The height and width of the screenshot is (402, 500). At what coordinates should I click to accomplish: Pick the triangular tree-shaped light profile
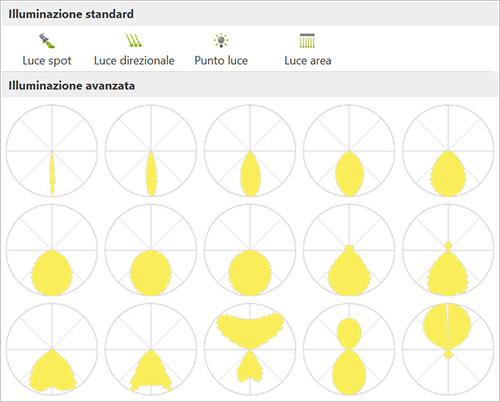coord(151,349)
